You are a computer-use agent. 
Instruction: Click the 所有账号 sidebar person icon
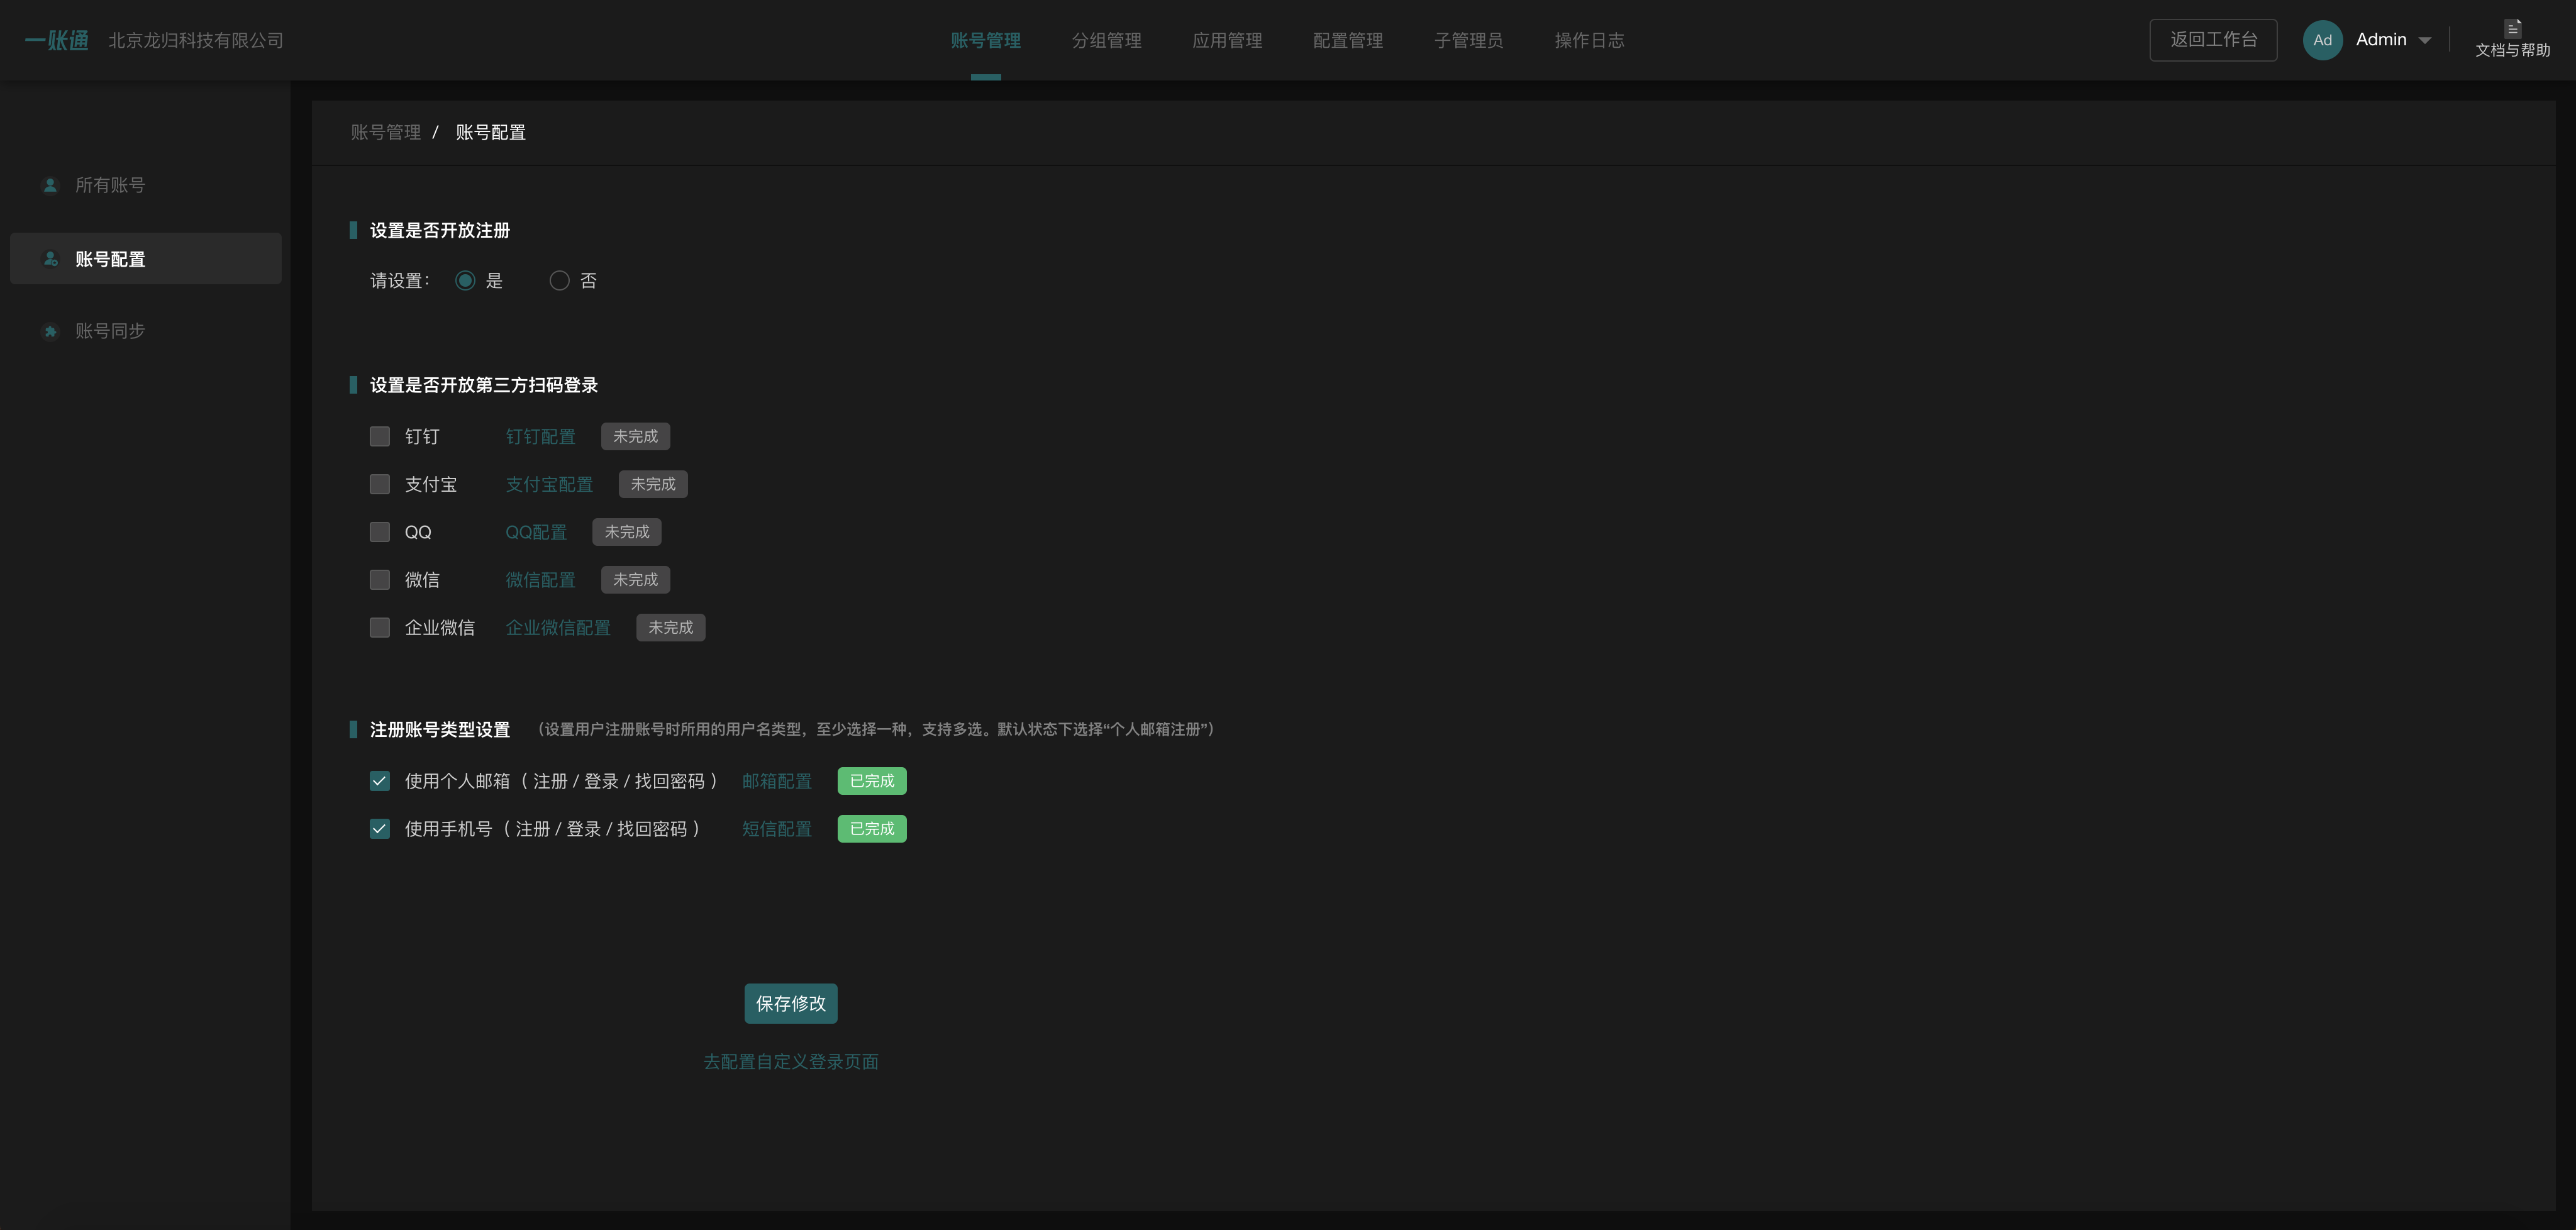pos(50,185)
